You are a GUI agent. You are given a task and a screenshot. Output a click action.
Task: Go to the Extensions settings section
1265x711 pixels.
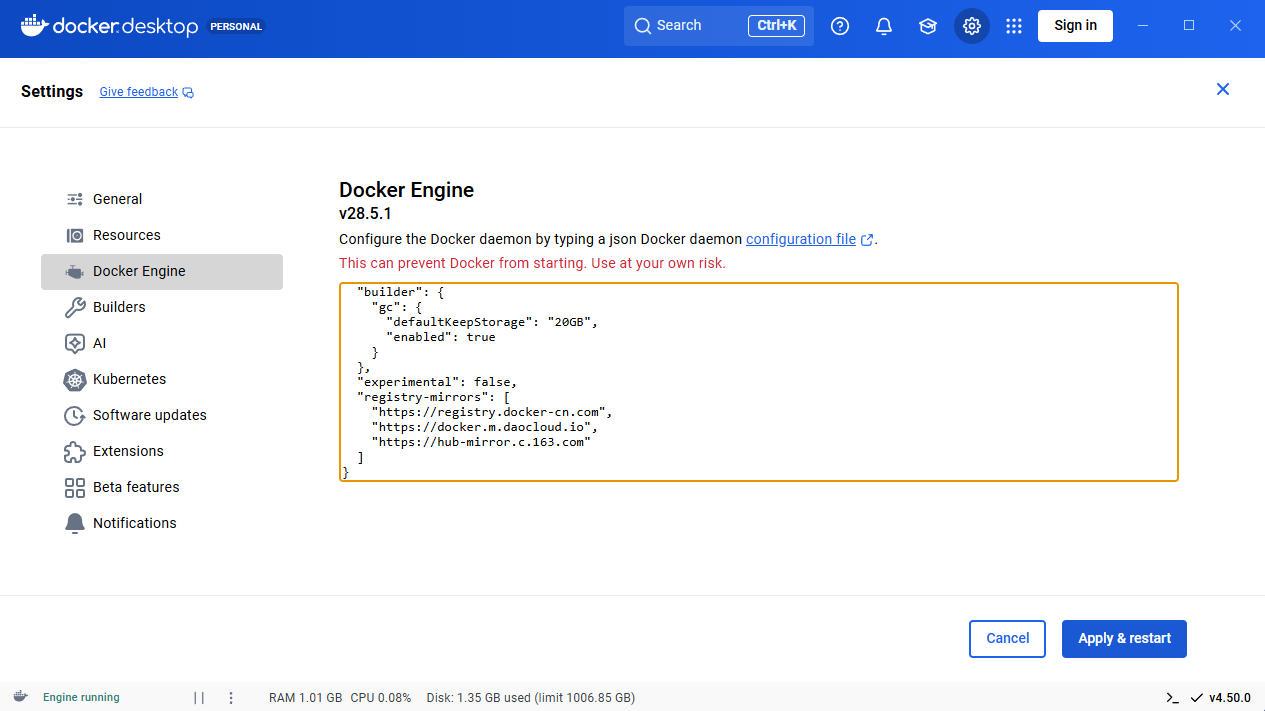tap(162, 451)
